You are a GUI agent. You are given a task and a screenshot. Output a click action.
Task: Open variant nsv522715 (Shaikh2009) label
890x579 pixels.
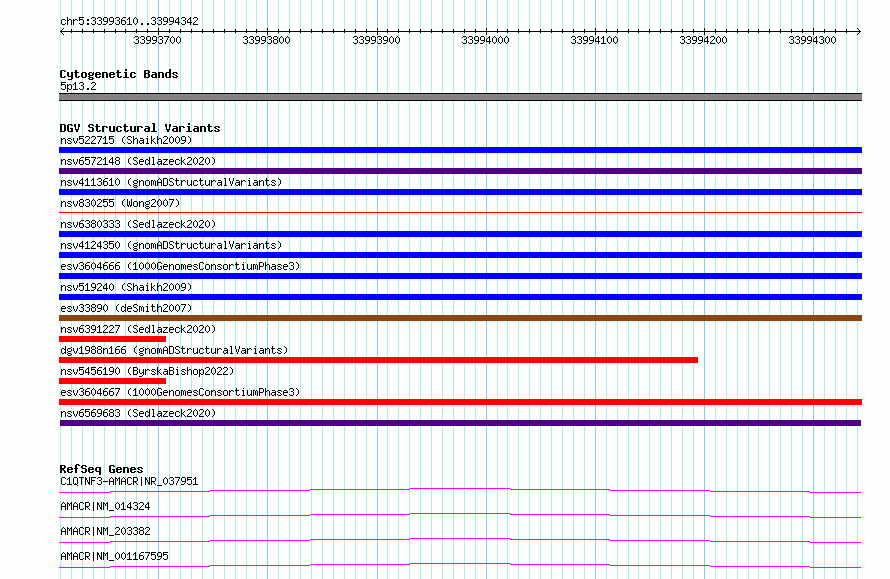point(126,140)
